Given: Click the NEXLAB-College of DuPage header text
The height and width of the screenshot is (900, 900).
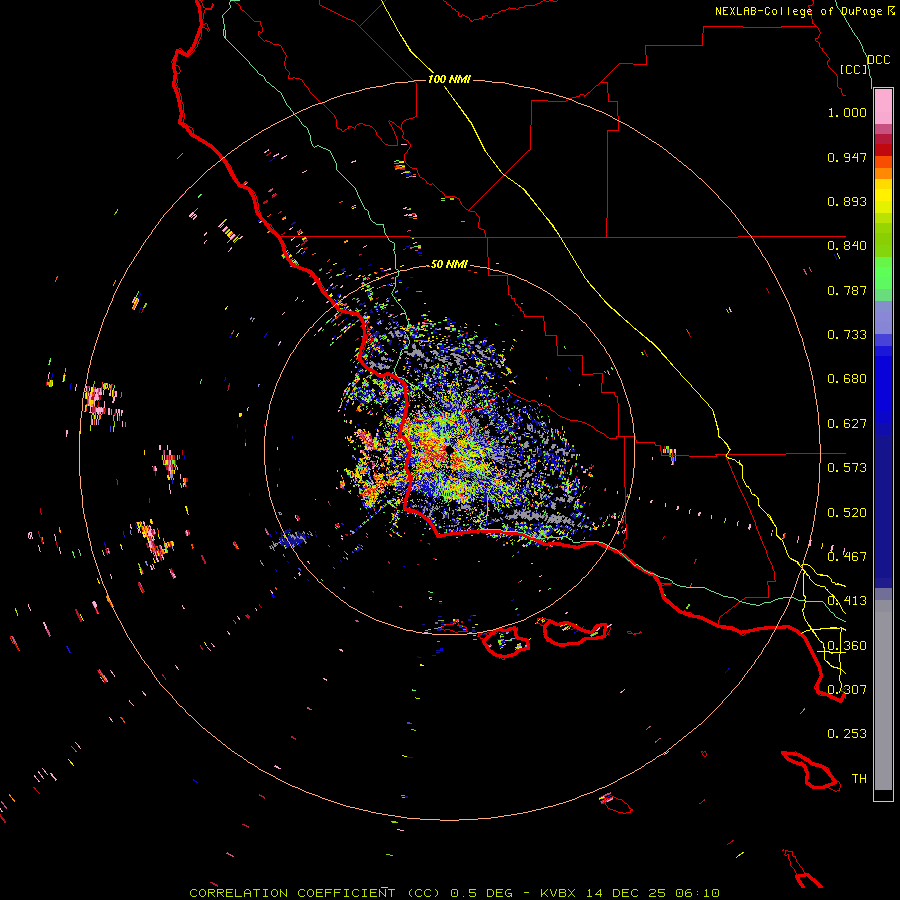Looking at the screenshot, I should [x=798, y=11].
